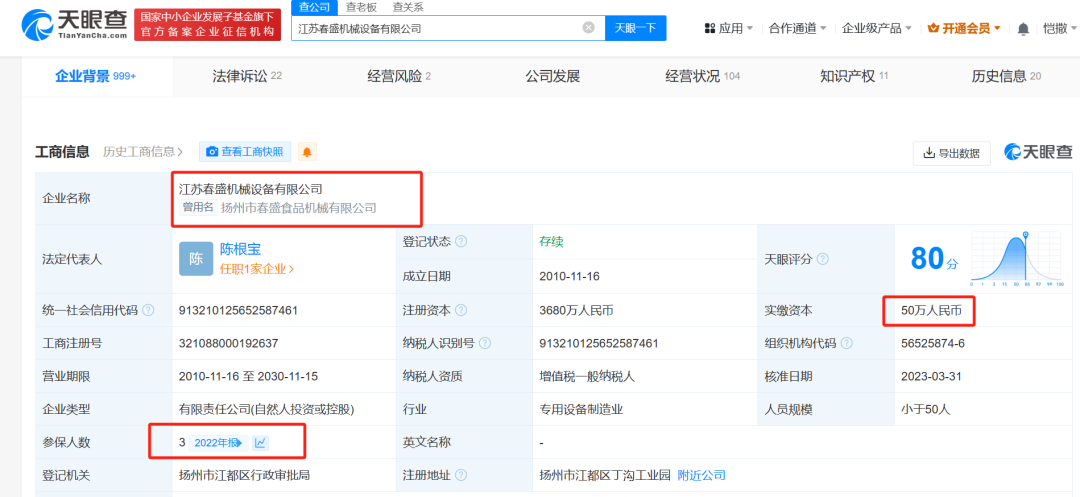Clear the search box with the X icon
This screenshot has width=1080, height=497.
click(588, 28)
